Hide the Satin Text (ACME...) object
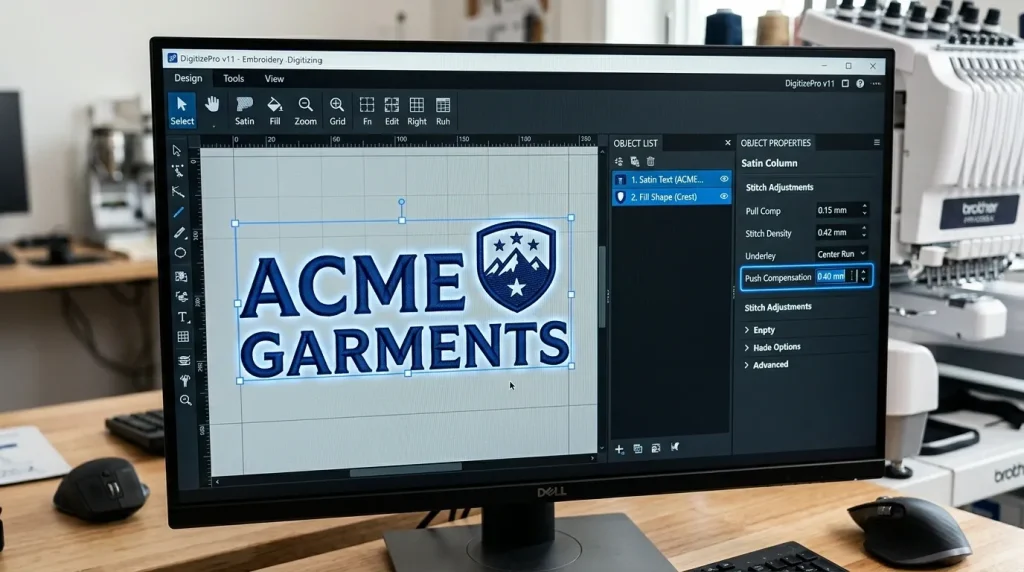1024x572 pixels. click(x=724, y=179)
